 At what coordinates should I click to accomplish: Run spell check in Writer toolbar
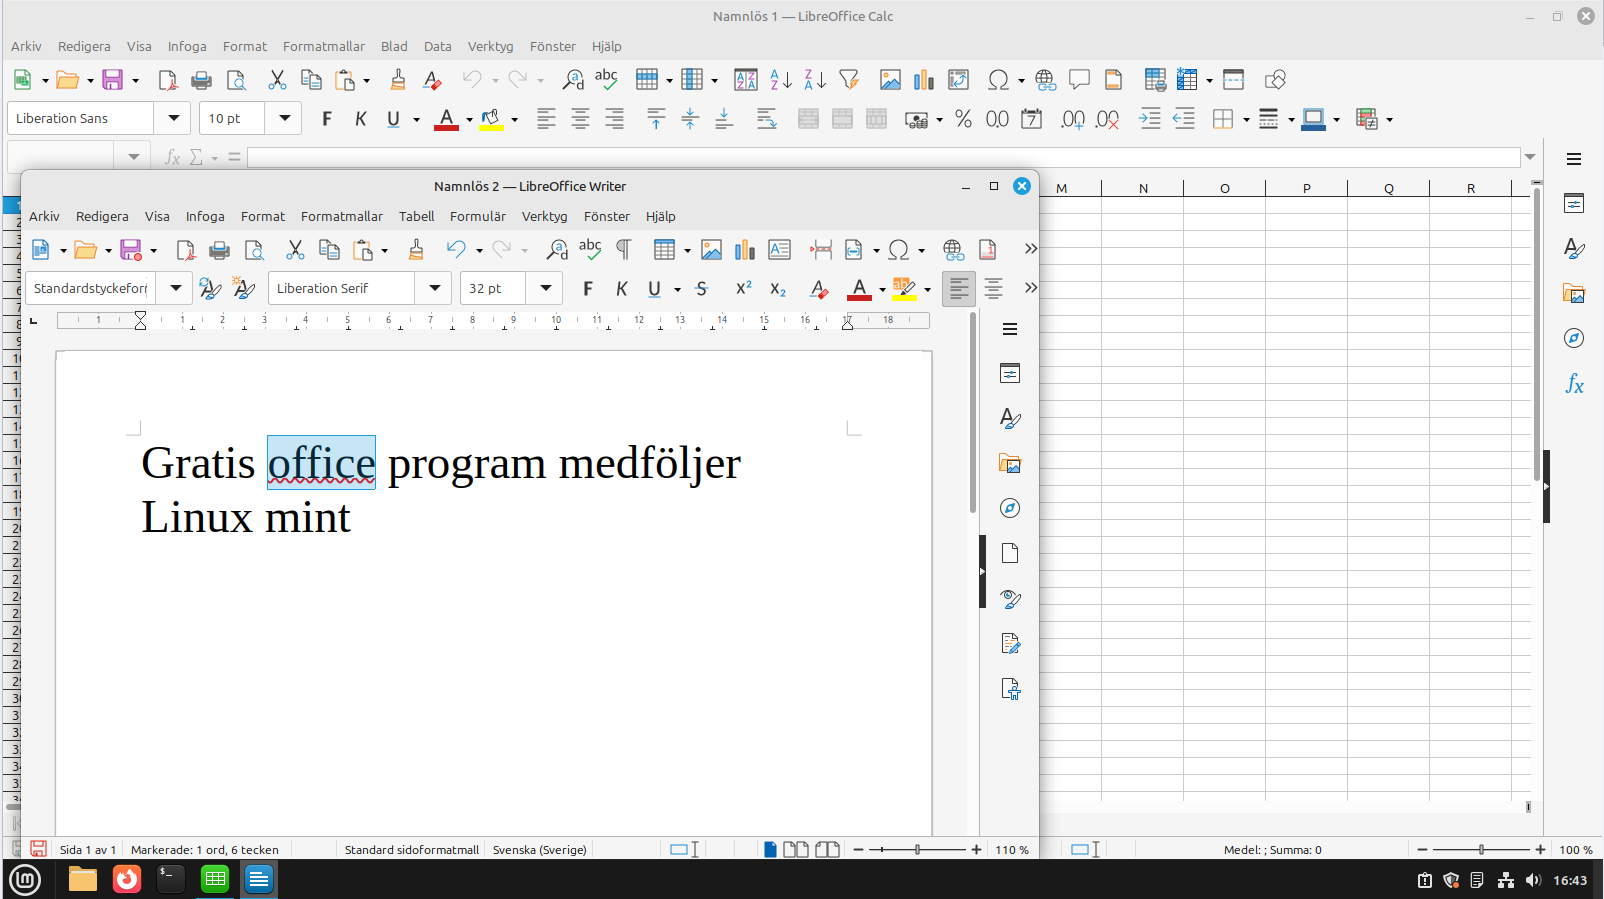591,250
